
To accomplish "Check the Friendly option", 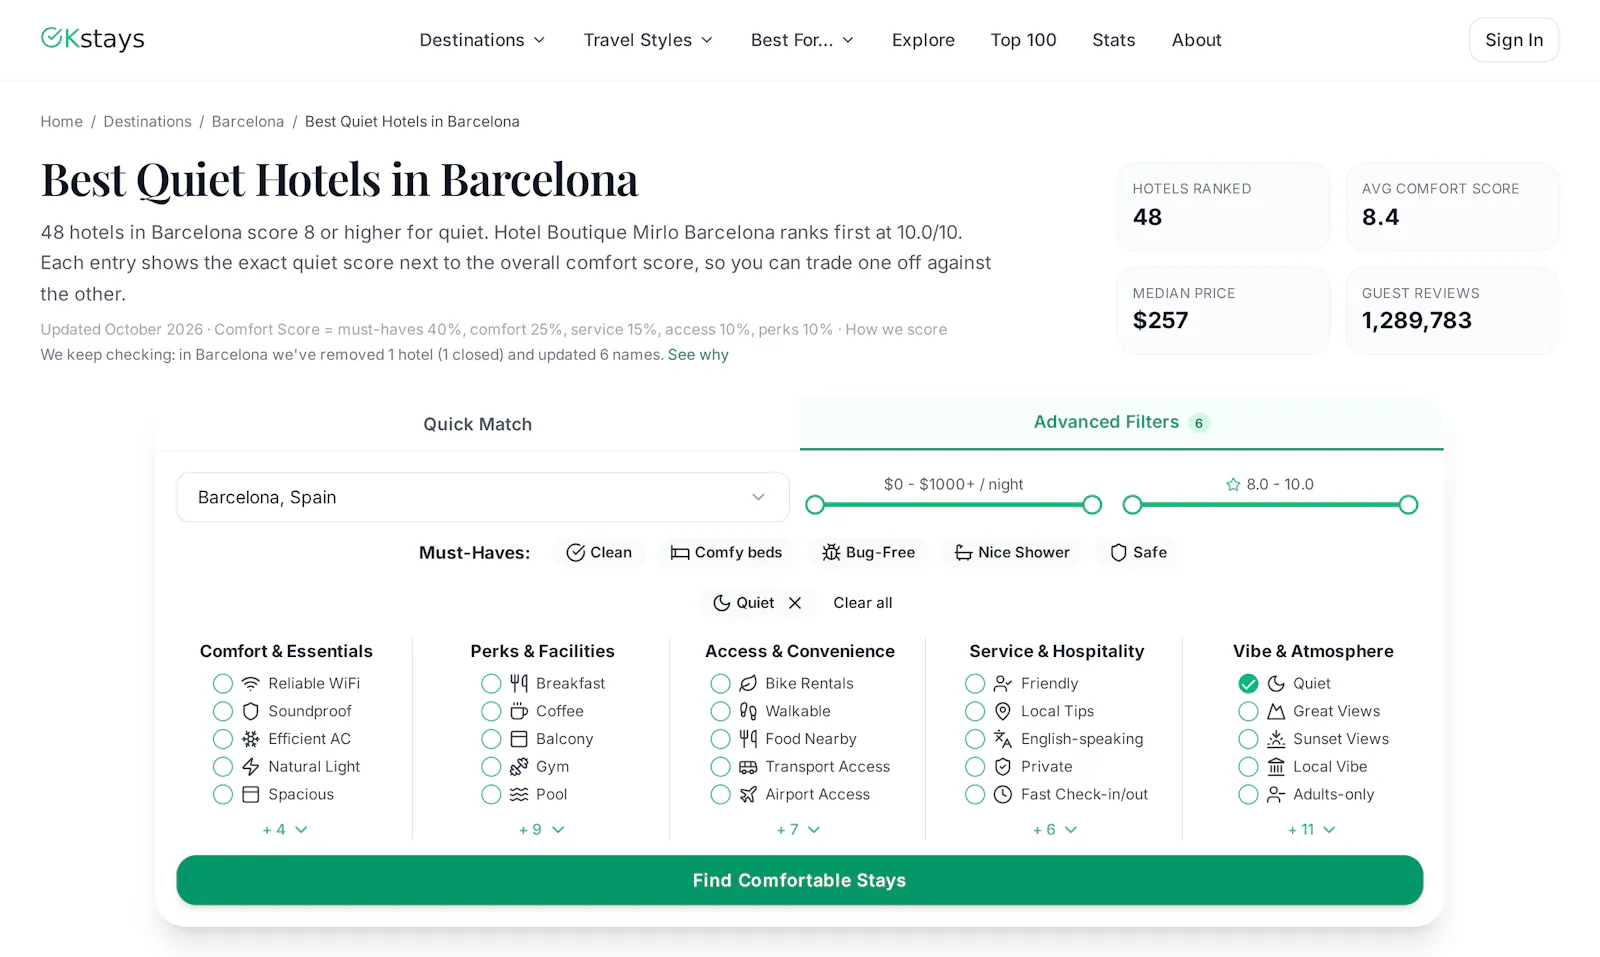I will (x=975, y=683).
